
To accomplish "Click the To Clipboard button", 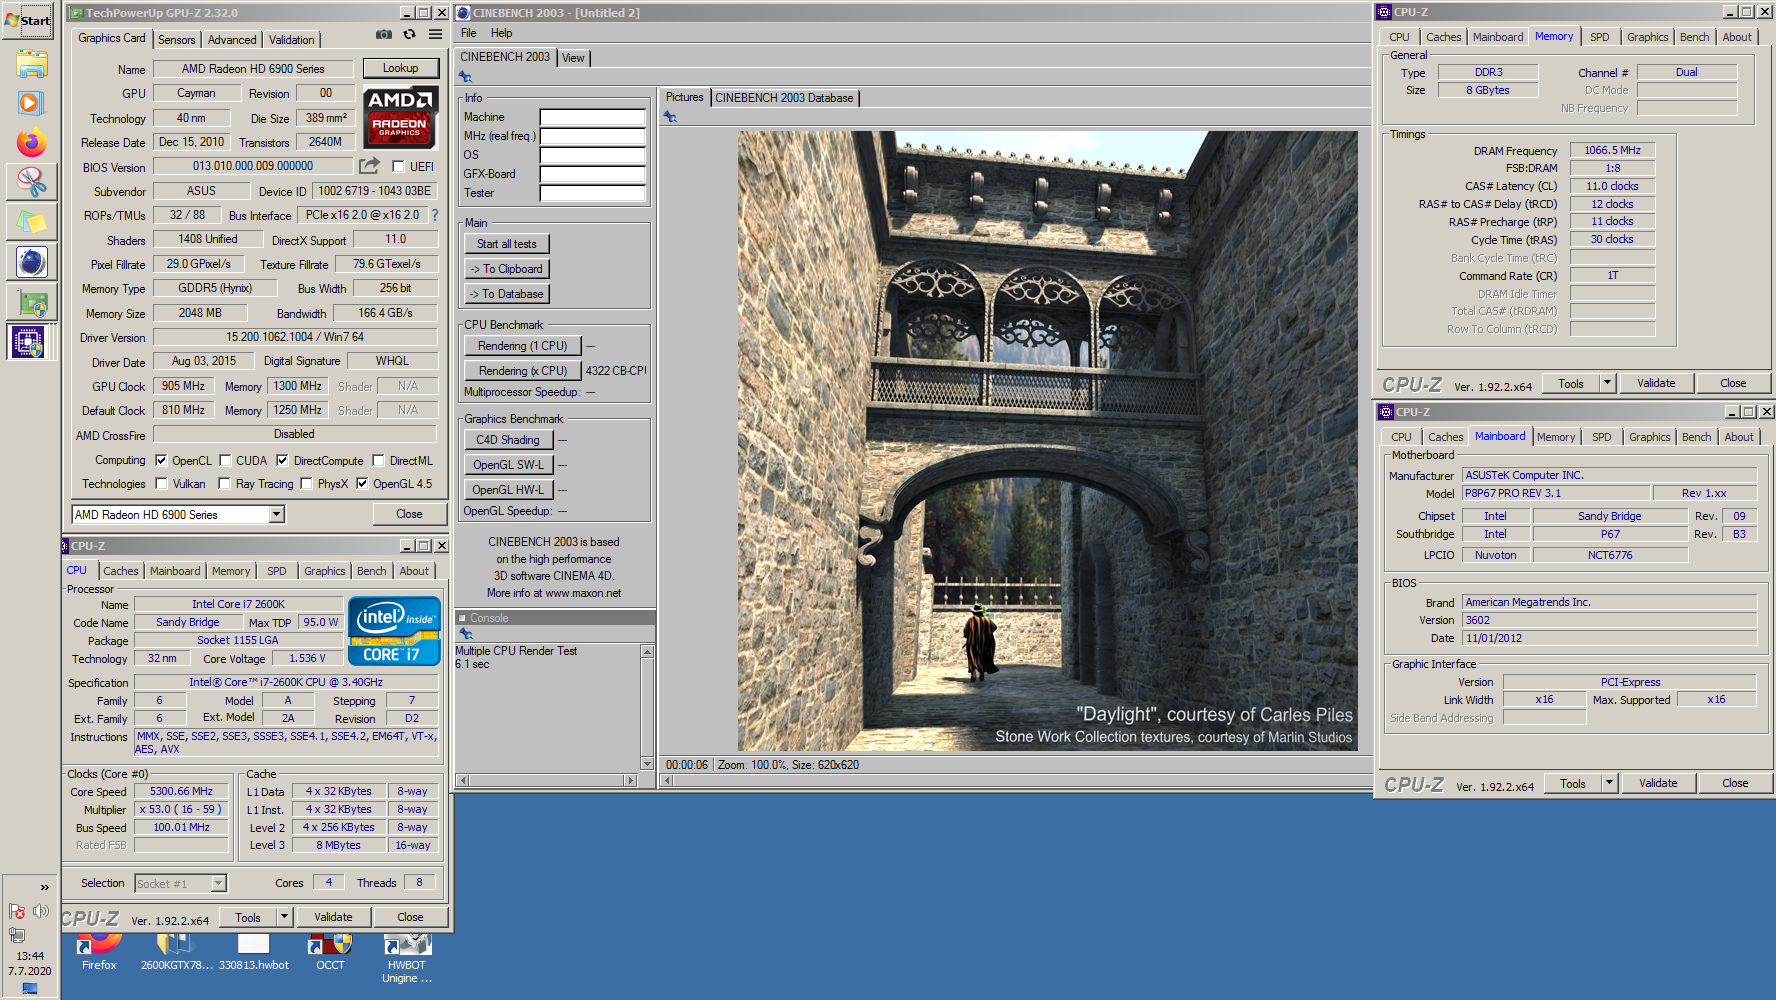I will [x=506, y=269].
